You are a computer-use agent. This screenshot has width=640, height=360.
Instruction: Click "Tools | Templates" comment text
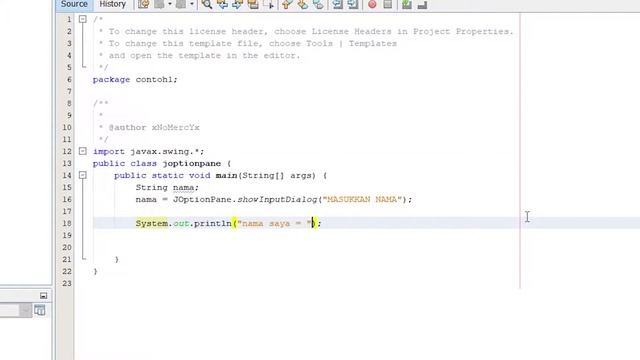(351, 43)
